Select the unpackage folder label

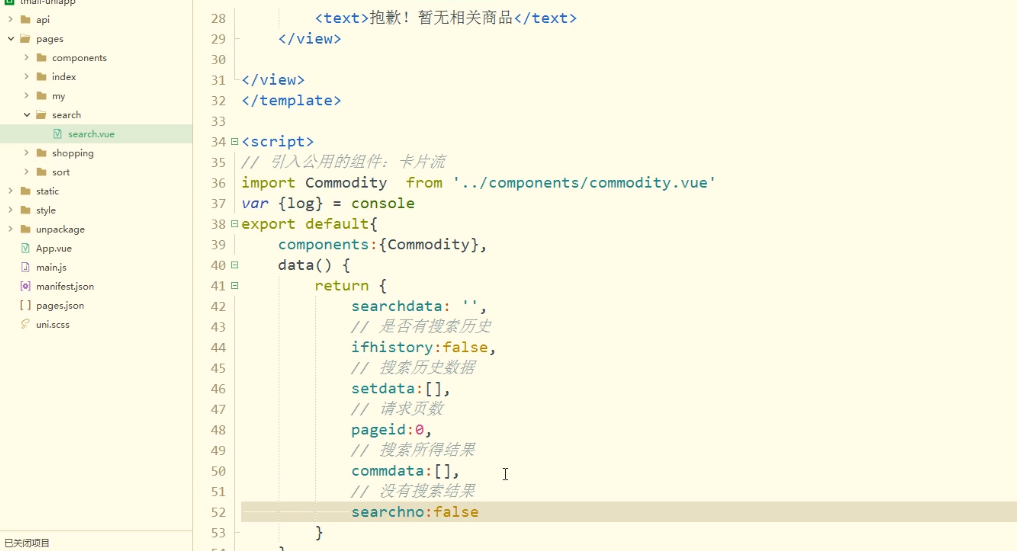pos(60,229)
